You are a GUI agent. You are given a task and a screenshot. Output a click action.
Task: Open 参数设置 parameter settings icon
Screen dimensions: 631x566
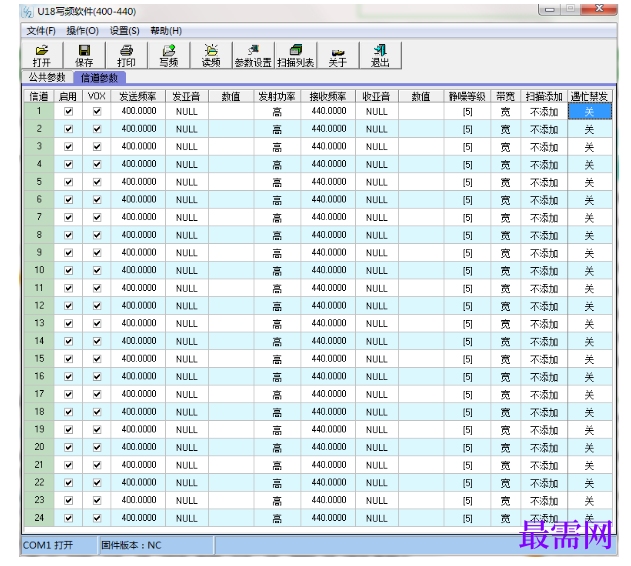pyautogui.click(x=253, y=56)
